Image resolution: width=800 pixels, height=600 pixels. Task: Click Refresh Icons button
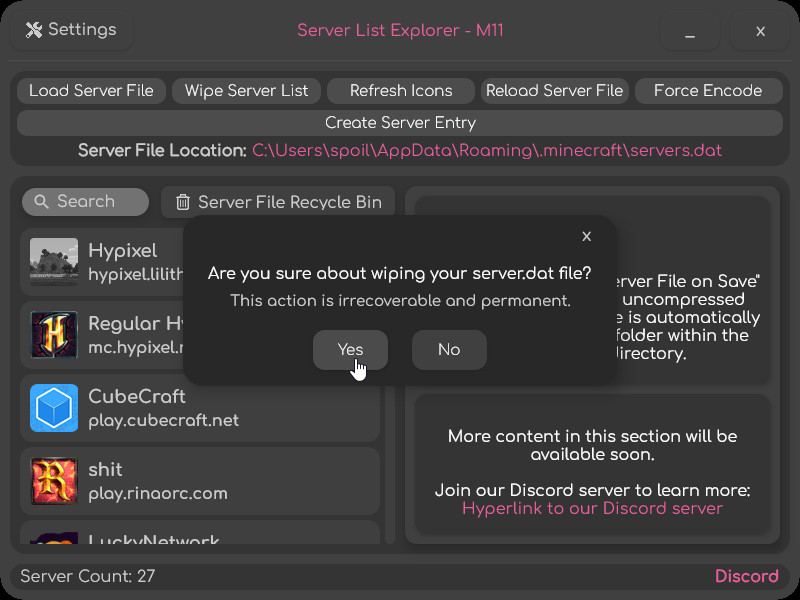pyautogui.click(x=401, y=91)
